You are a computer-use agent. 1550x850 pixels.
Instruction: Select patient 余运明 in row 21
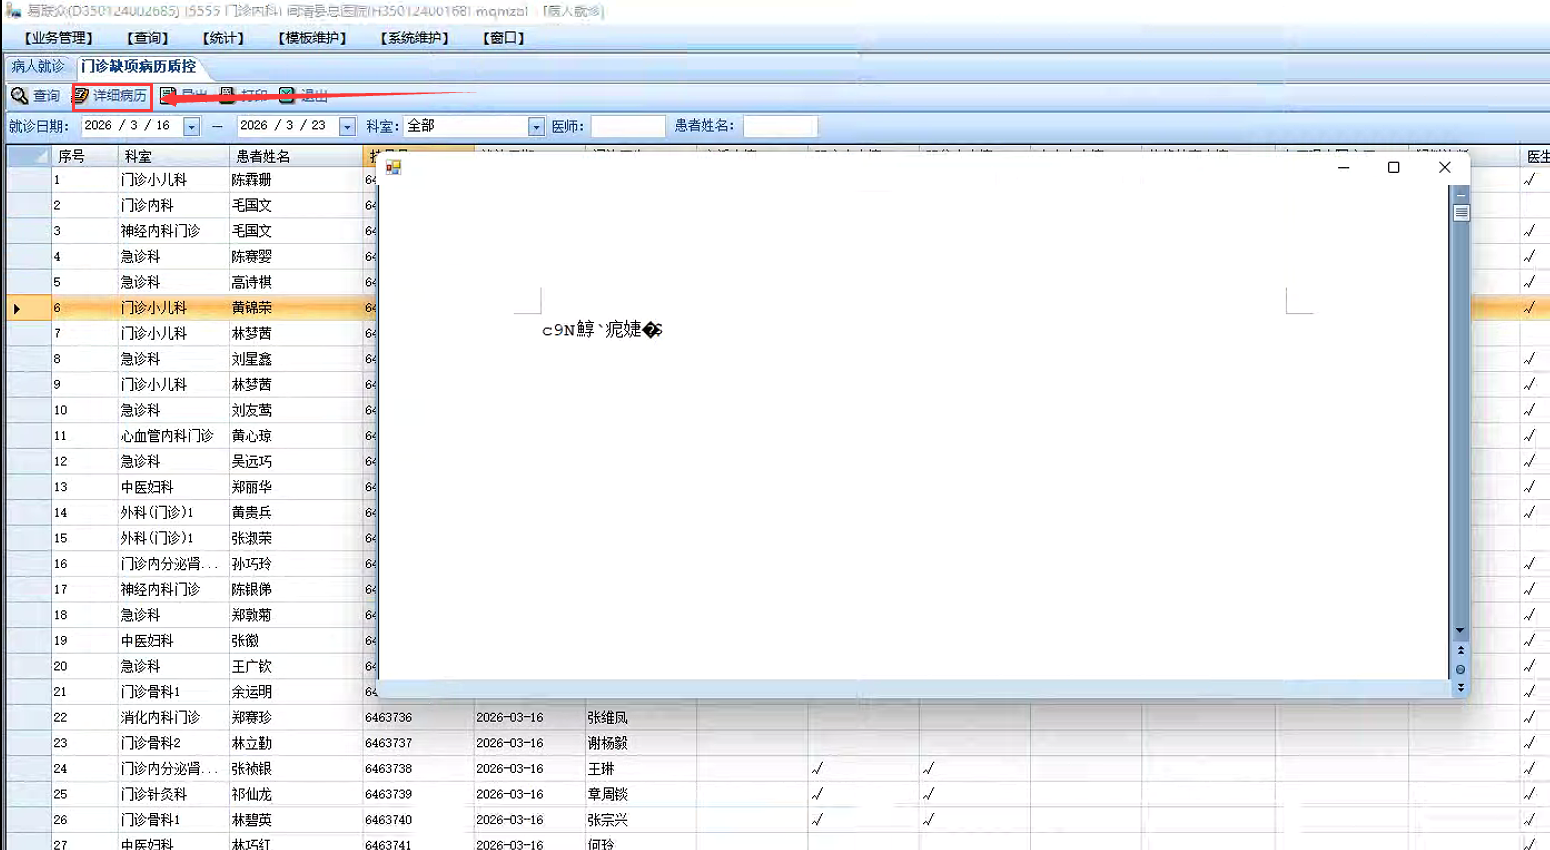coord(251,692)
